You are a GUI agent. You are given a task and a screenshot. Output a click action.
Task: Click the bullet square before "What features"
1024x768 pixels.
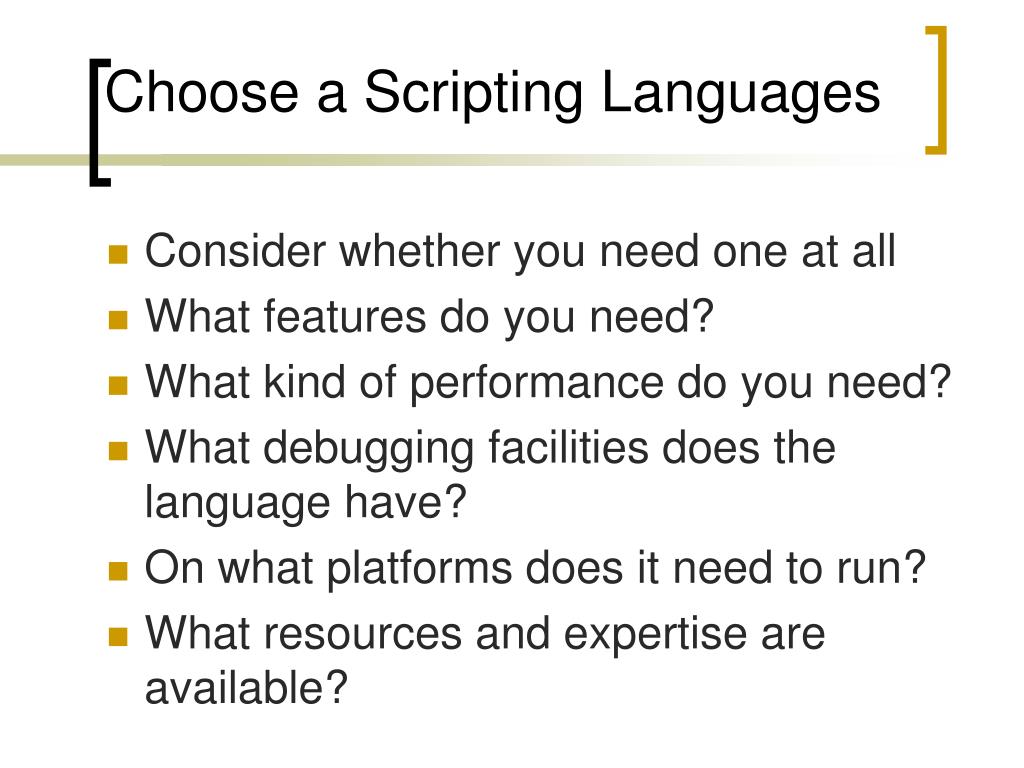pos(118,320)
